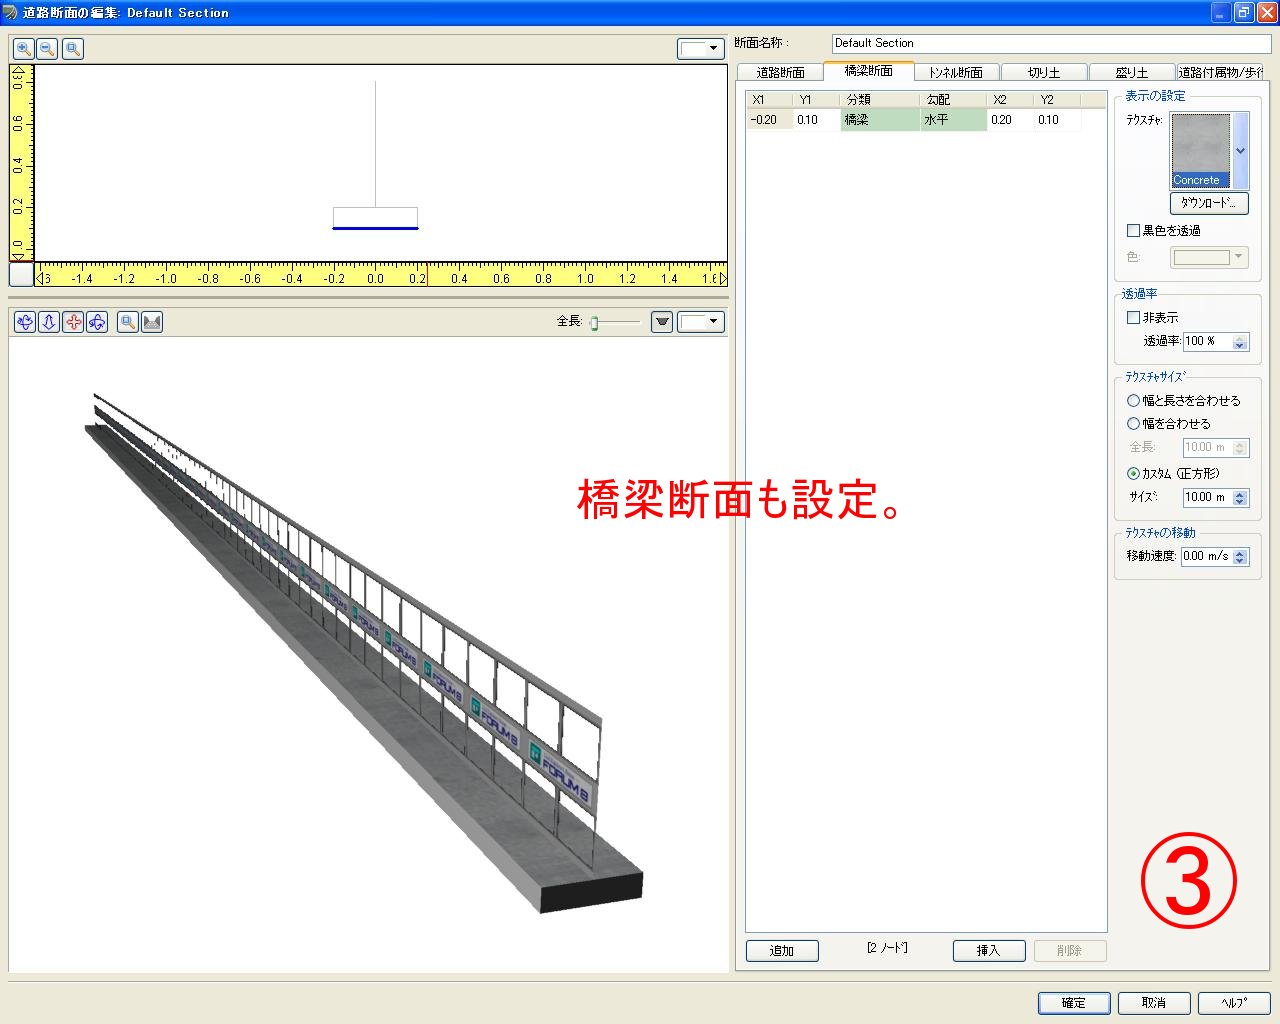The width and height of the screenshot is (1280, 1024).
Task: Click the 取消 button
Action: click(1154, 1003)
